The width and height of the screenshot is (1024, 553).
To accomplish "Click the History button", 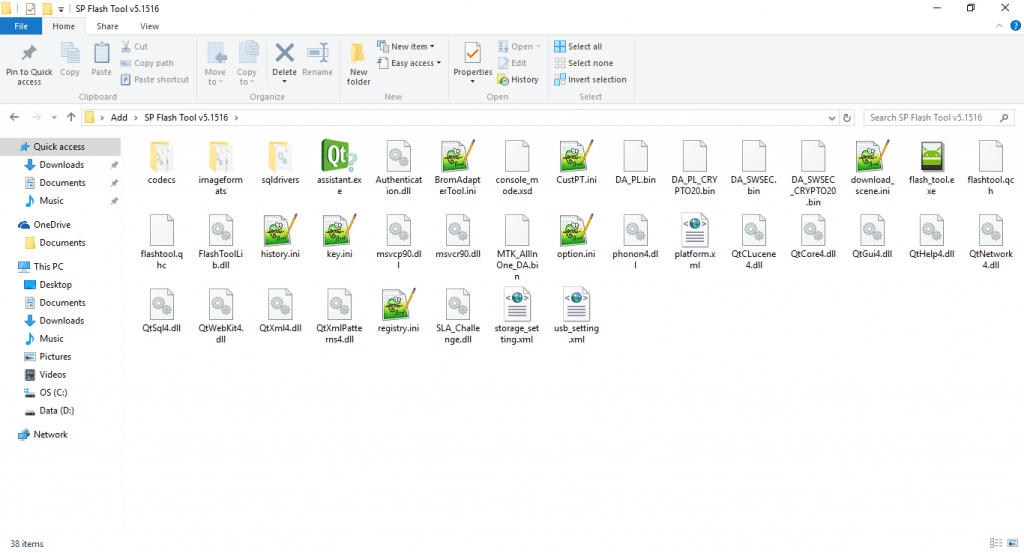I will pos(518,79).
